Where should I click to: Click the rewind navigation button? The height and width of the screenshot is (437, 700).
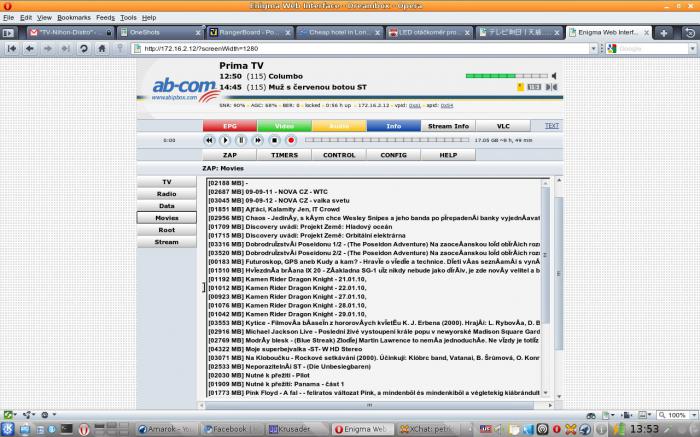coord(12,48)
